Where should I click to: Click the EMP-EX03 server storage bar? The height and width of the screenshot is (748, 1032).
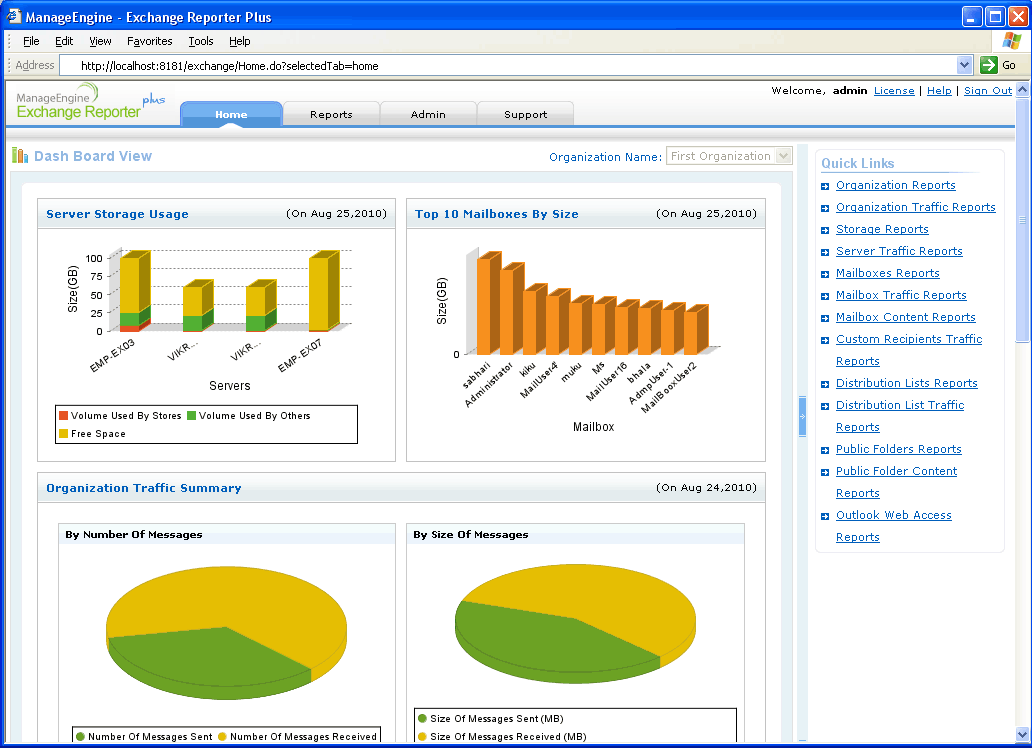135,291
